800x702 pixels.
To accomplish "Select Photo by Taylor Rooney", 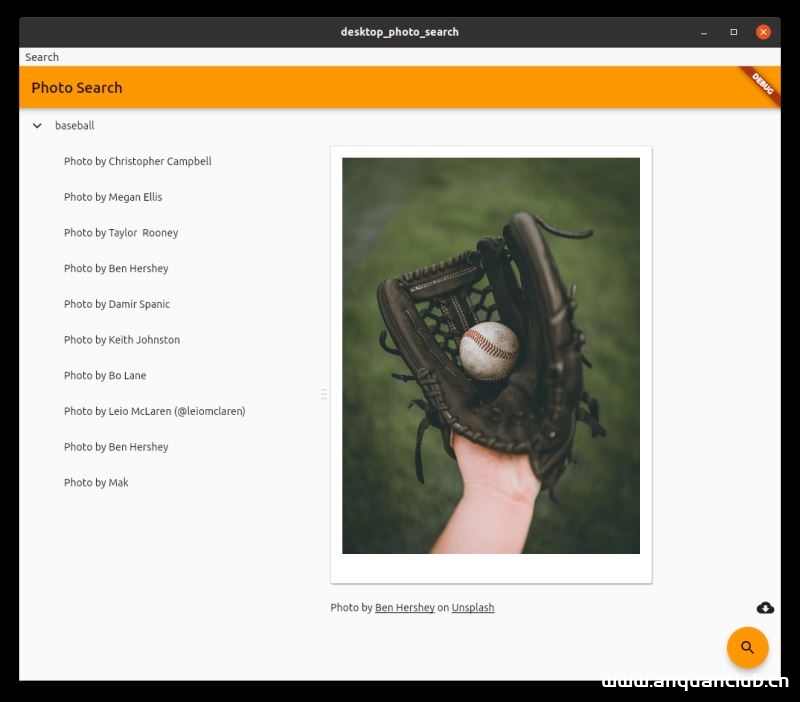I will click(x=120, y=232).
